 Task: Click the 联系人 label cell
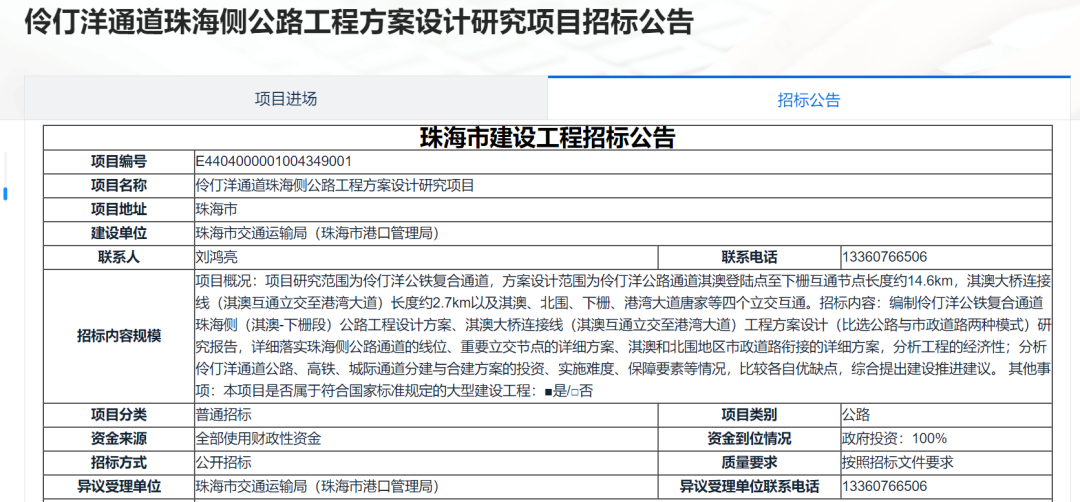point(118,258)
